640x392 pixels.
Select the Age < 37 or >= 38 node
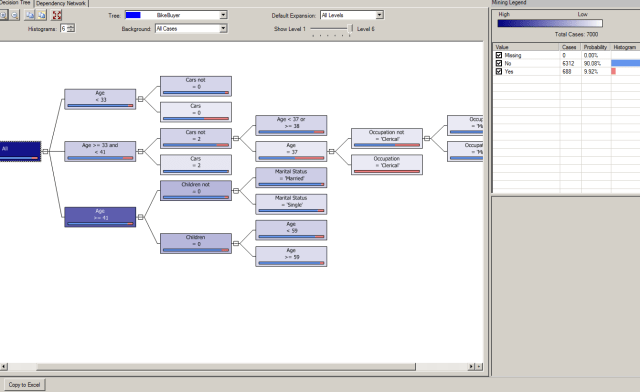click(291, 125)
